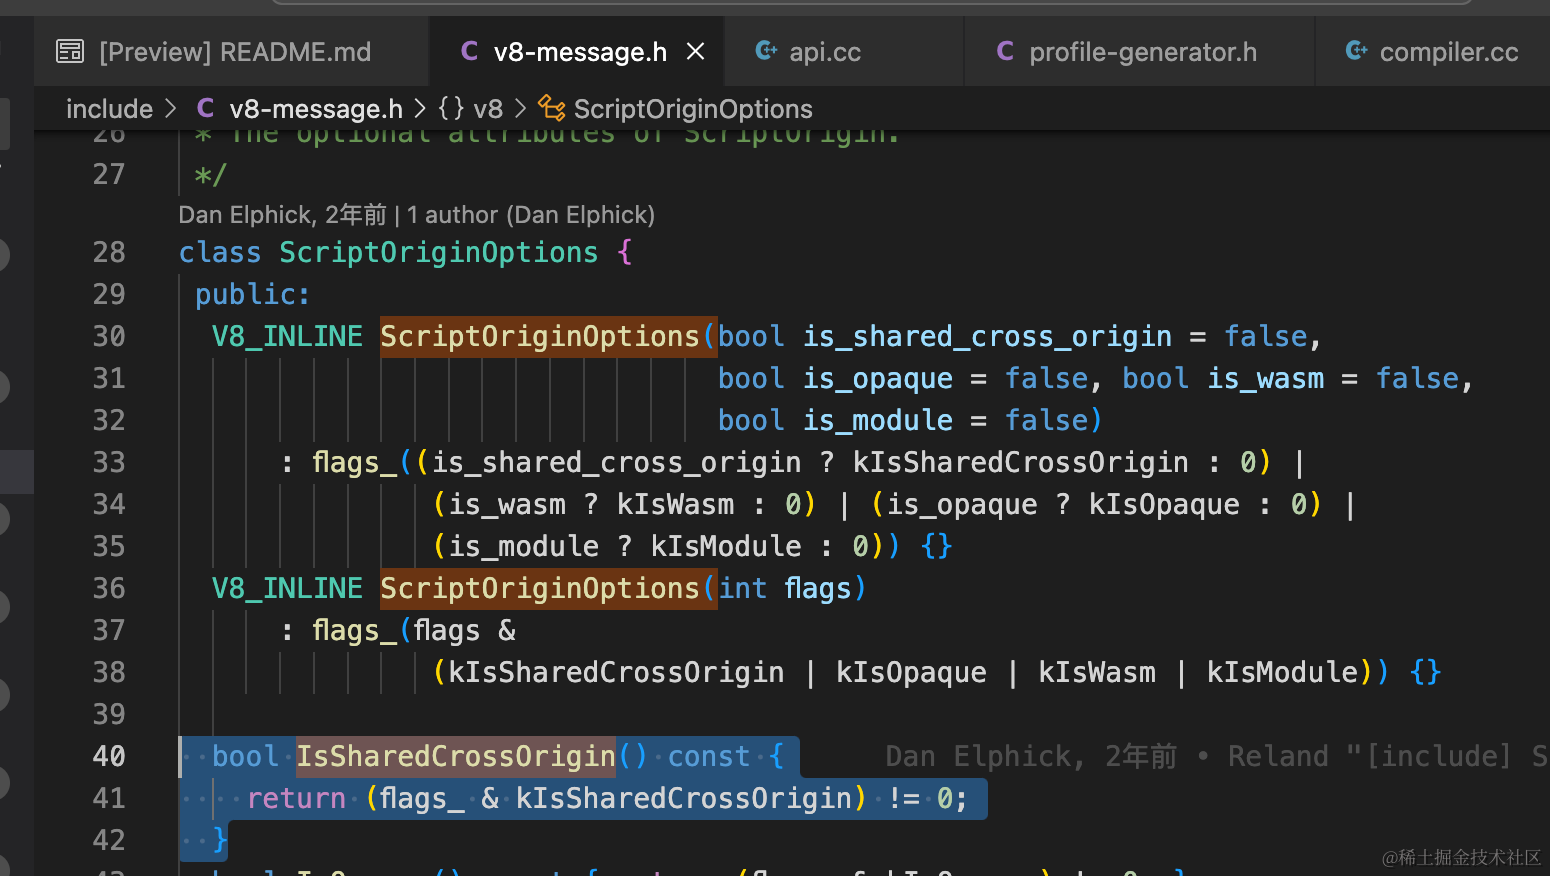Open the v8-message.h breadcrumb item
The width and height of the screenshot is (1550, 876).
point(316,108)
